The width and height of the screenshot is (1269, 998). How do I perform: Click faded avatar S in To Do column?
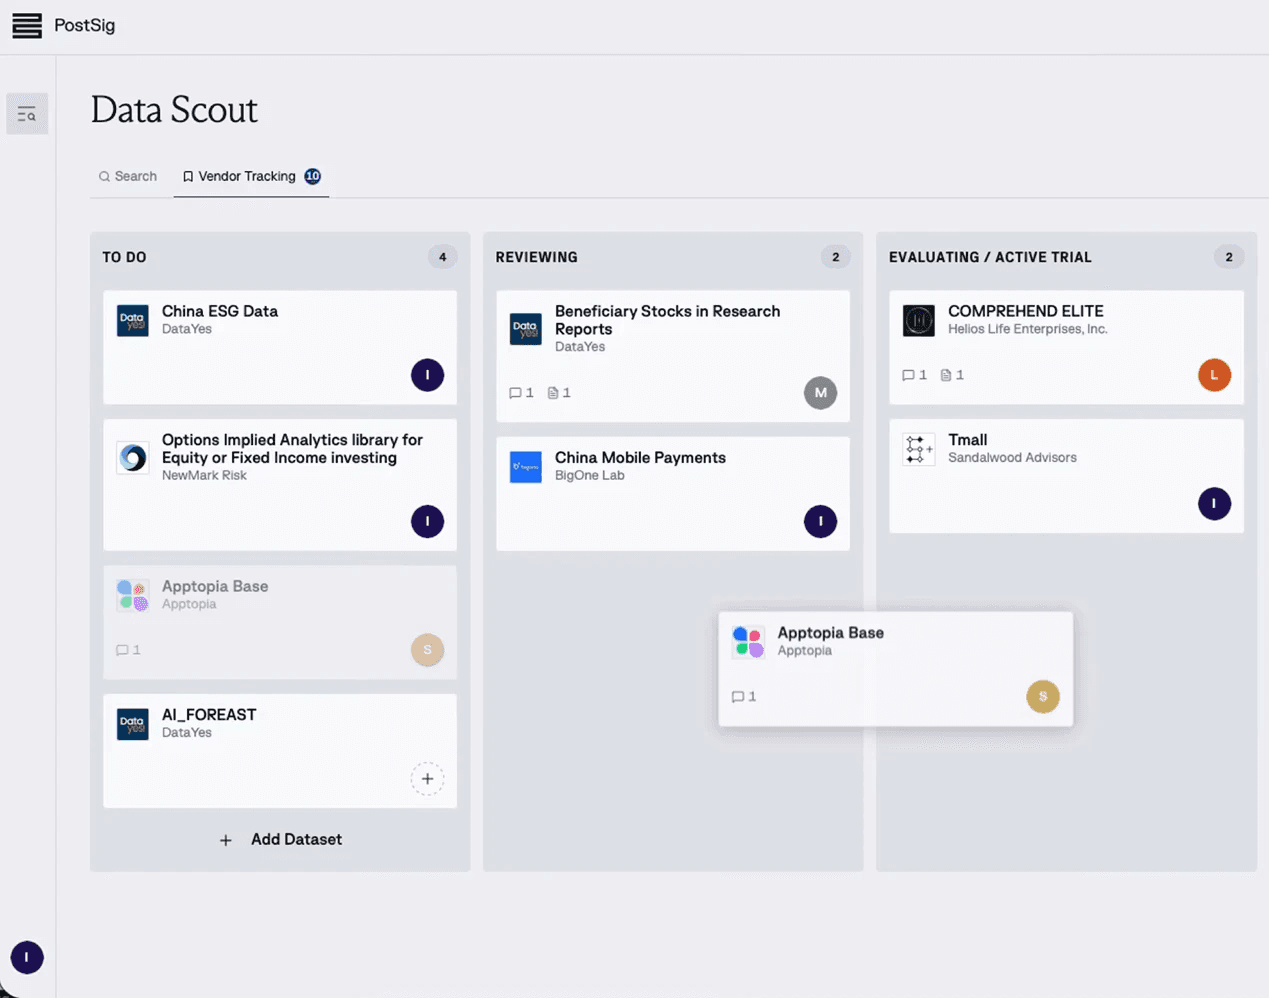427,650
